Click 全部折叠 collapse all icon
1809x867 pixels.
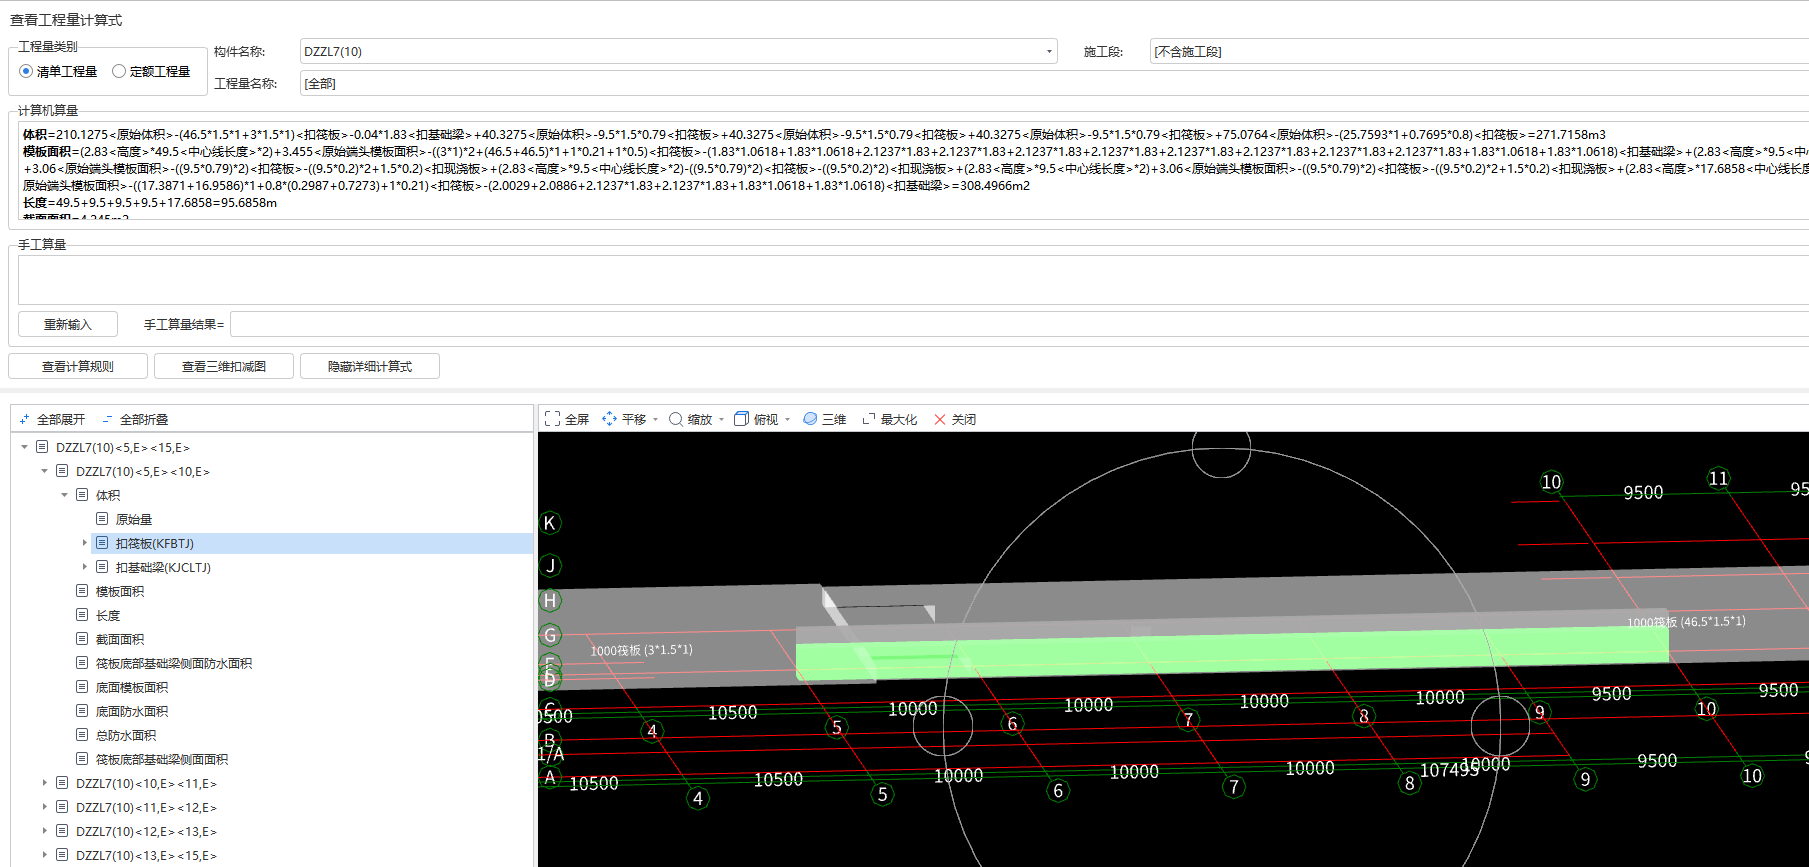coord(107,419)
